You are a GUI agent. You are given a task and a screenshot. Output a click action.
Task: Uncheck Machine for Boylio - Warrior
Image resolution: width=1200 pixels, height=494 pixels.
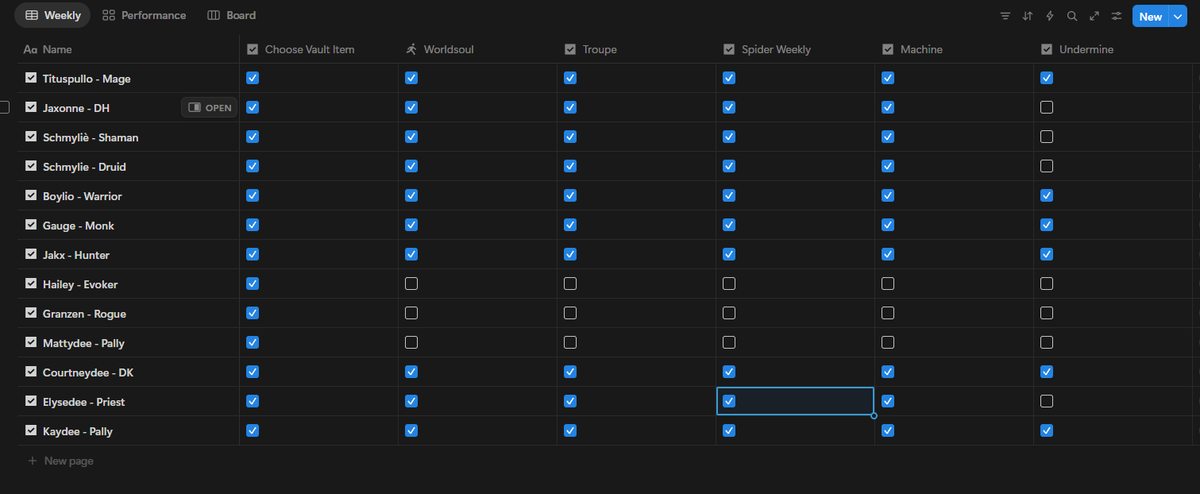click(888, 196)
